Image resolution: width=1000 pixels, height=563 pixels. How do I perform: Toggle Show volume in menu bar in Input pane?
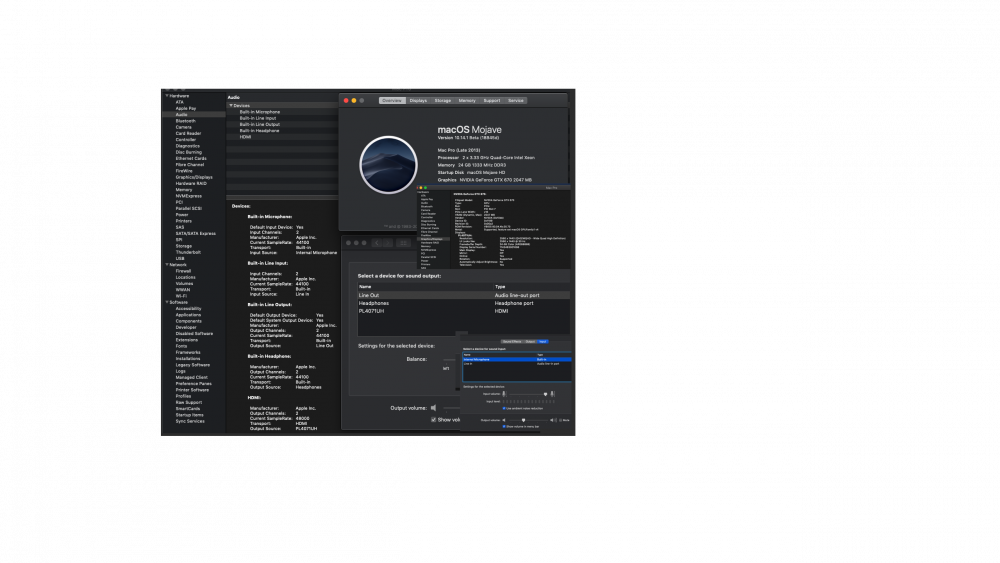coord(504,427)
